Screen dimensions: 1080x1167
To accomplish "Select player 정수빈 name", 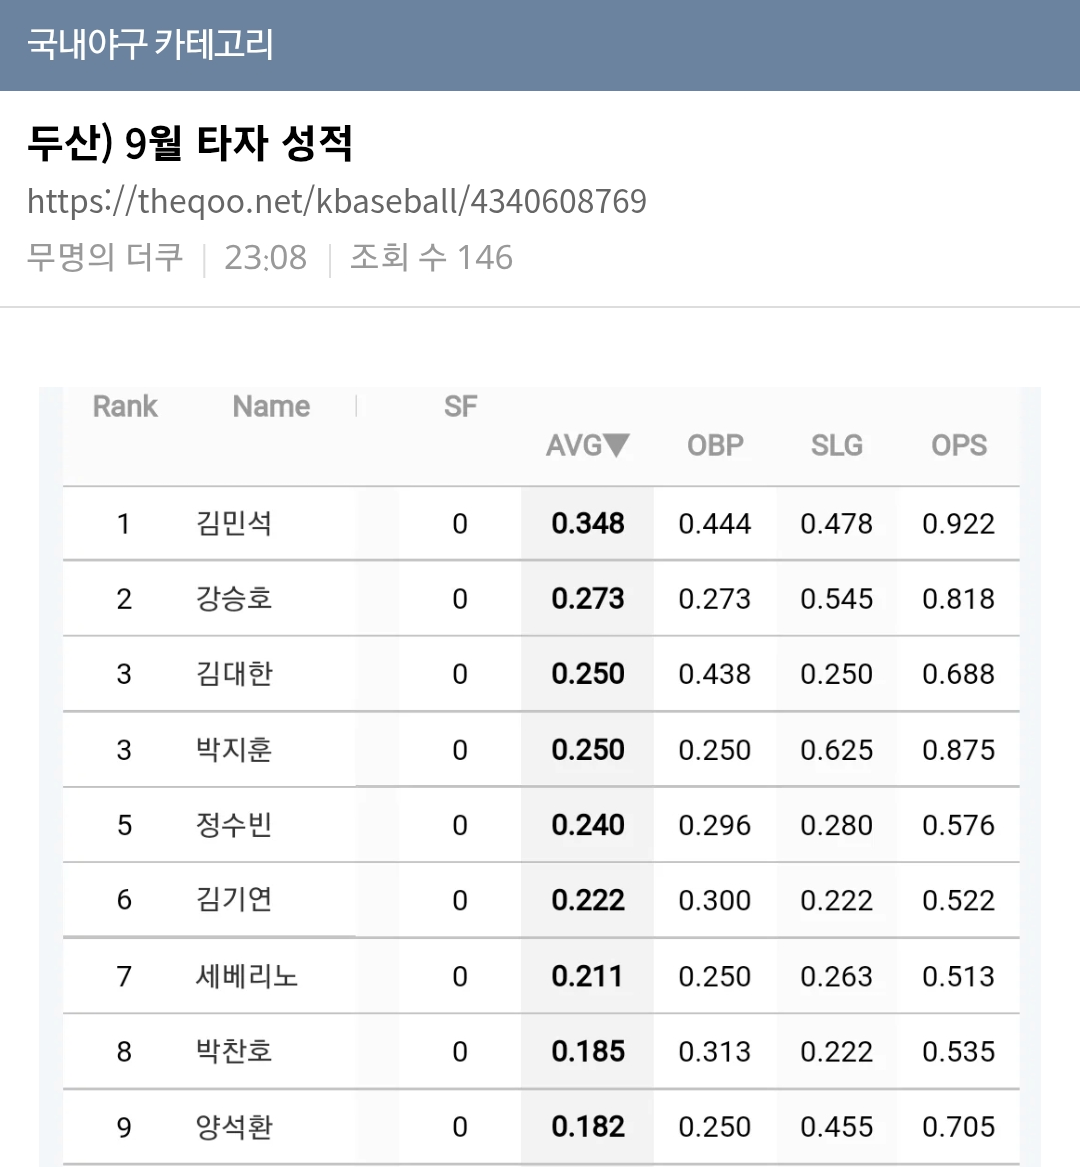I will tap(234, 825).
